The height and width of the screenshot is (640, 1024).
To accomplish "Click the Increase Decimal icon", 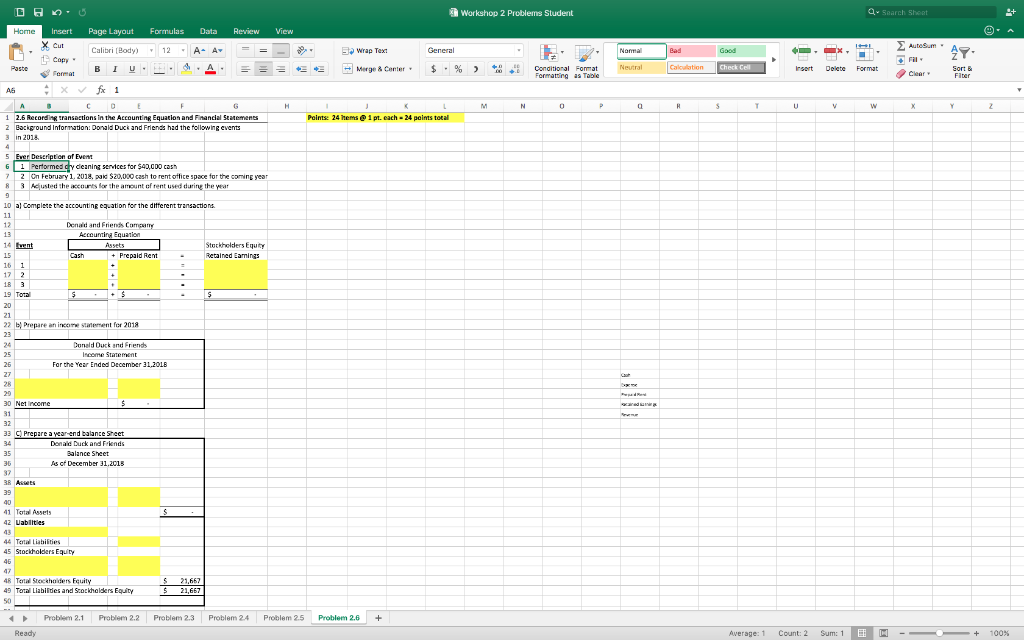I will click(497, 70).
